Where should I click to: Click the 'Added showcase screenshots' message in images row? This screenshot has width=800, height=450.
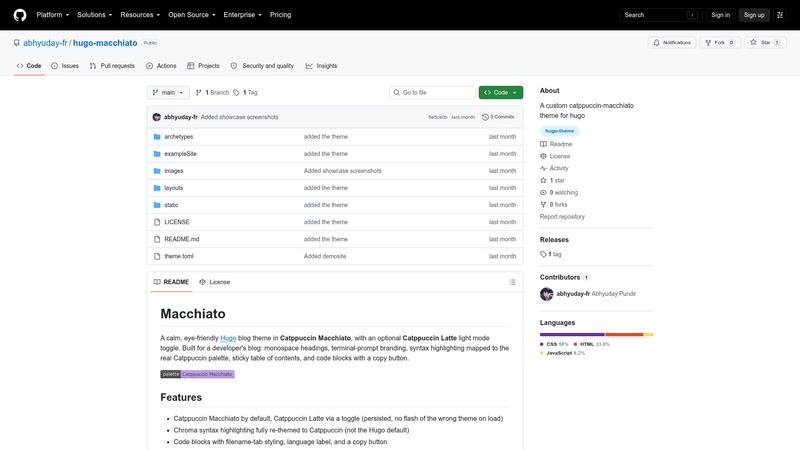coord(342,171)
